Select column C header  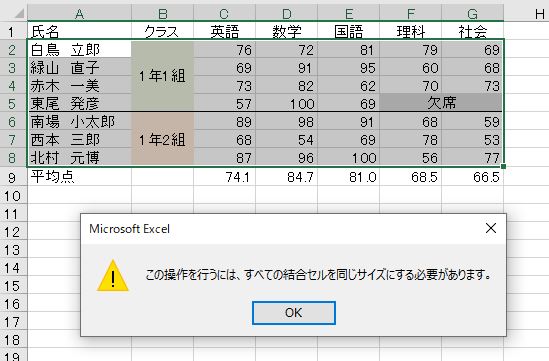224,14
